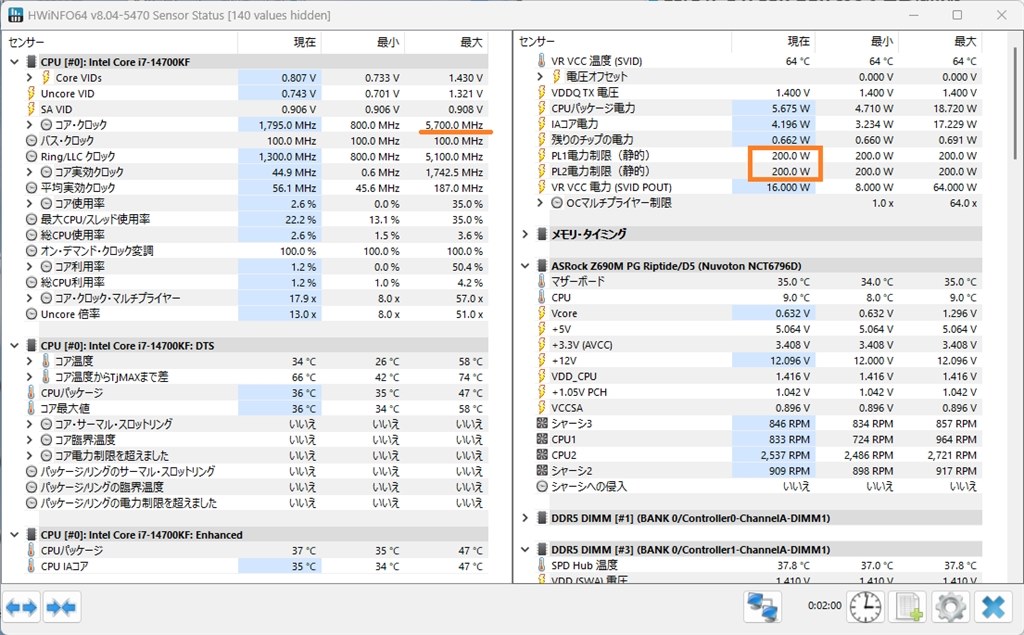Select the DDR5 DIMM [#3] group header

click(751, 549)
